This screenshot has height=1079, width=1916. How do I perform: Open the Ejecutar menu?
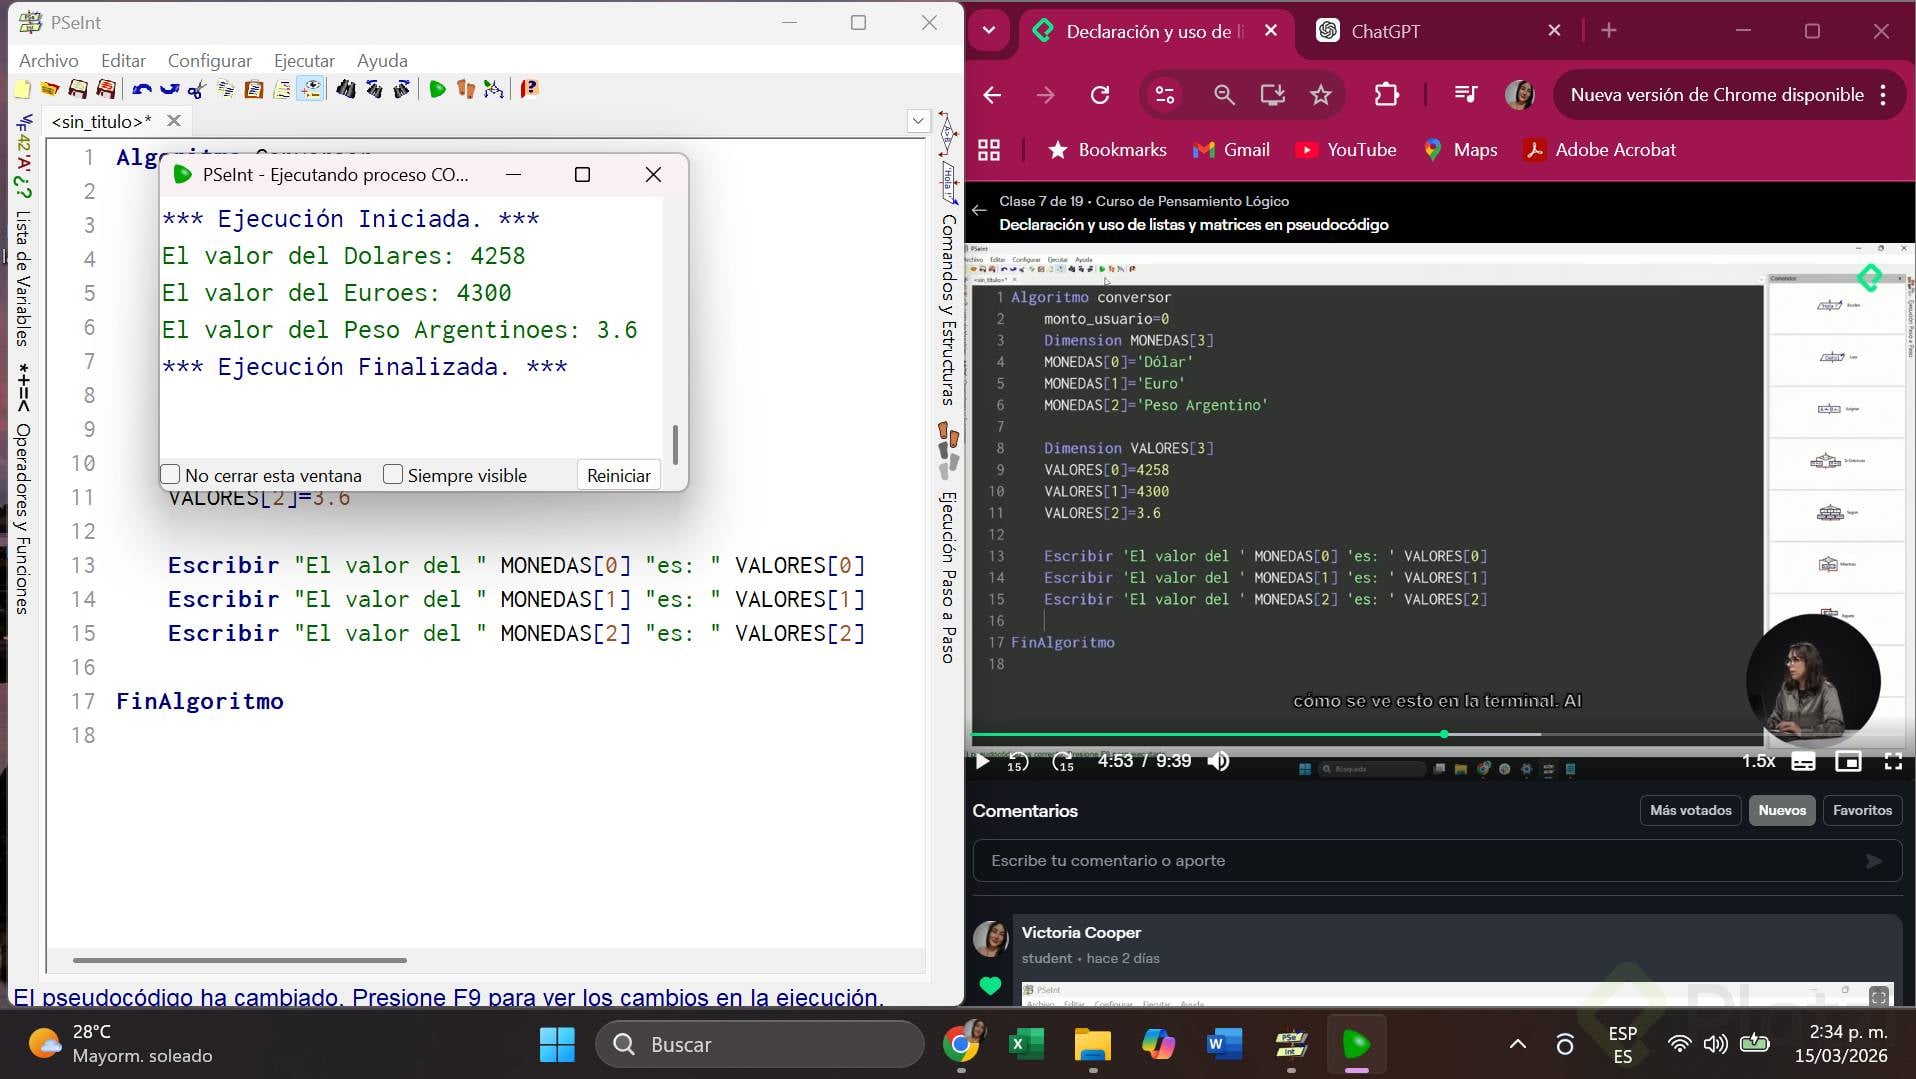point(304,61)
